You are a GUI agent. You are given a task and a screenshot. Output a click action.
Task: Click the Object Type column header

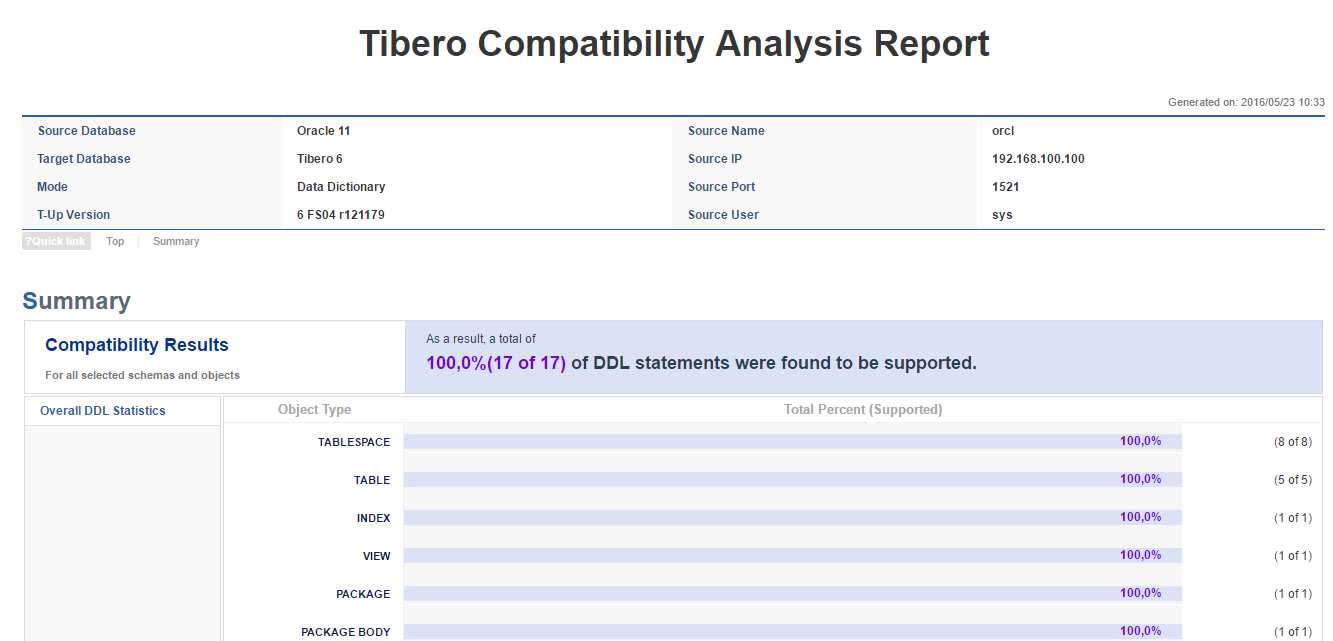[x=314, y=410]
